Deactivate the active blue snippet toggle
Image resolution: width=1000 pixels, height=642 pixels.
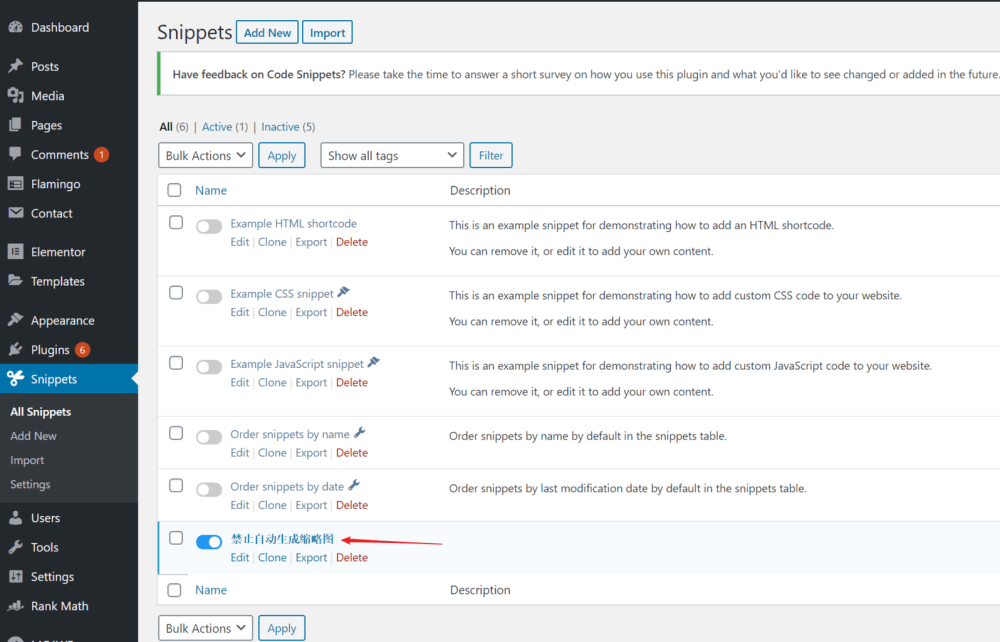209,542
